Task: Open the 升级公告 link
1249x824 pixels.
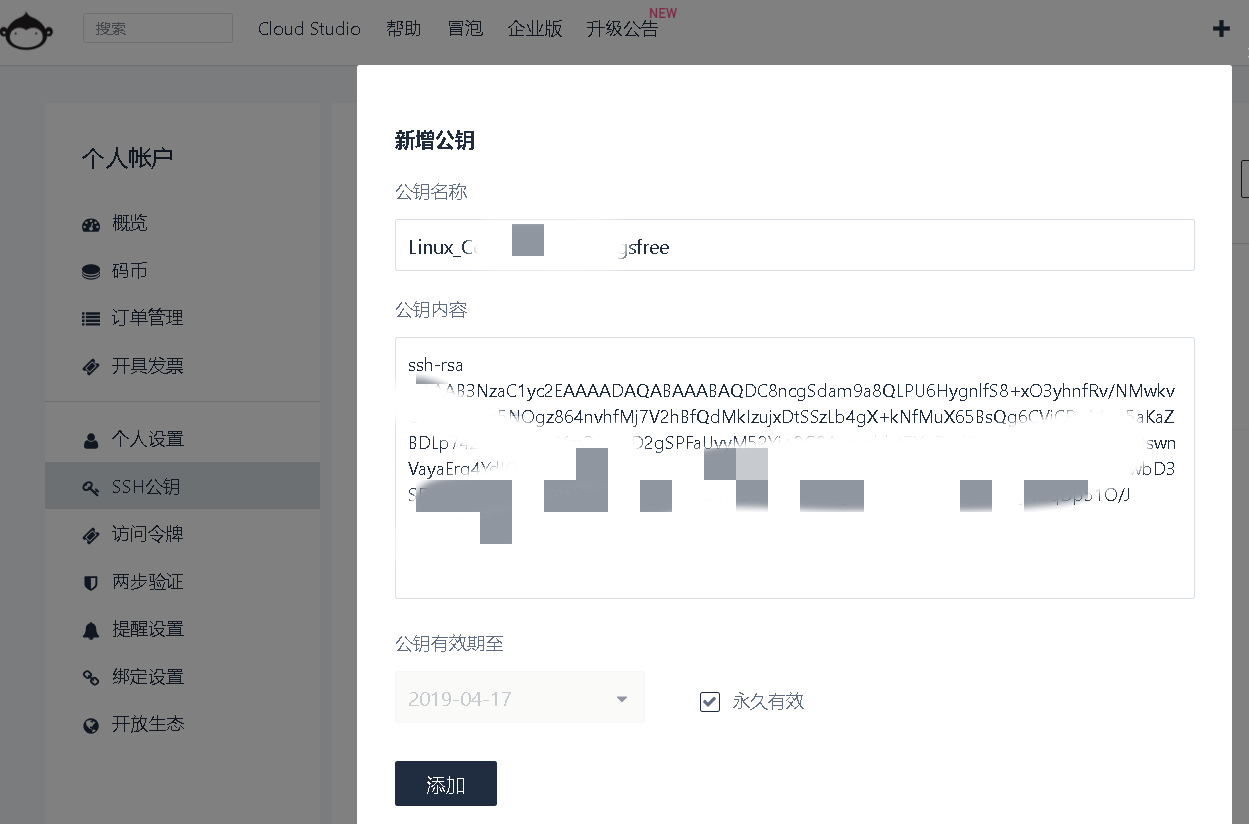Action: click(x=622, y=29)
